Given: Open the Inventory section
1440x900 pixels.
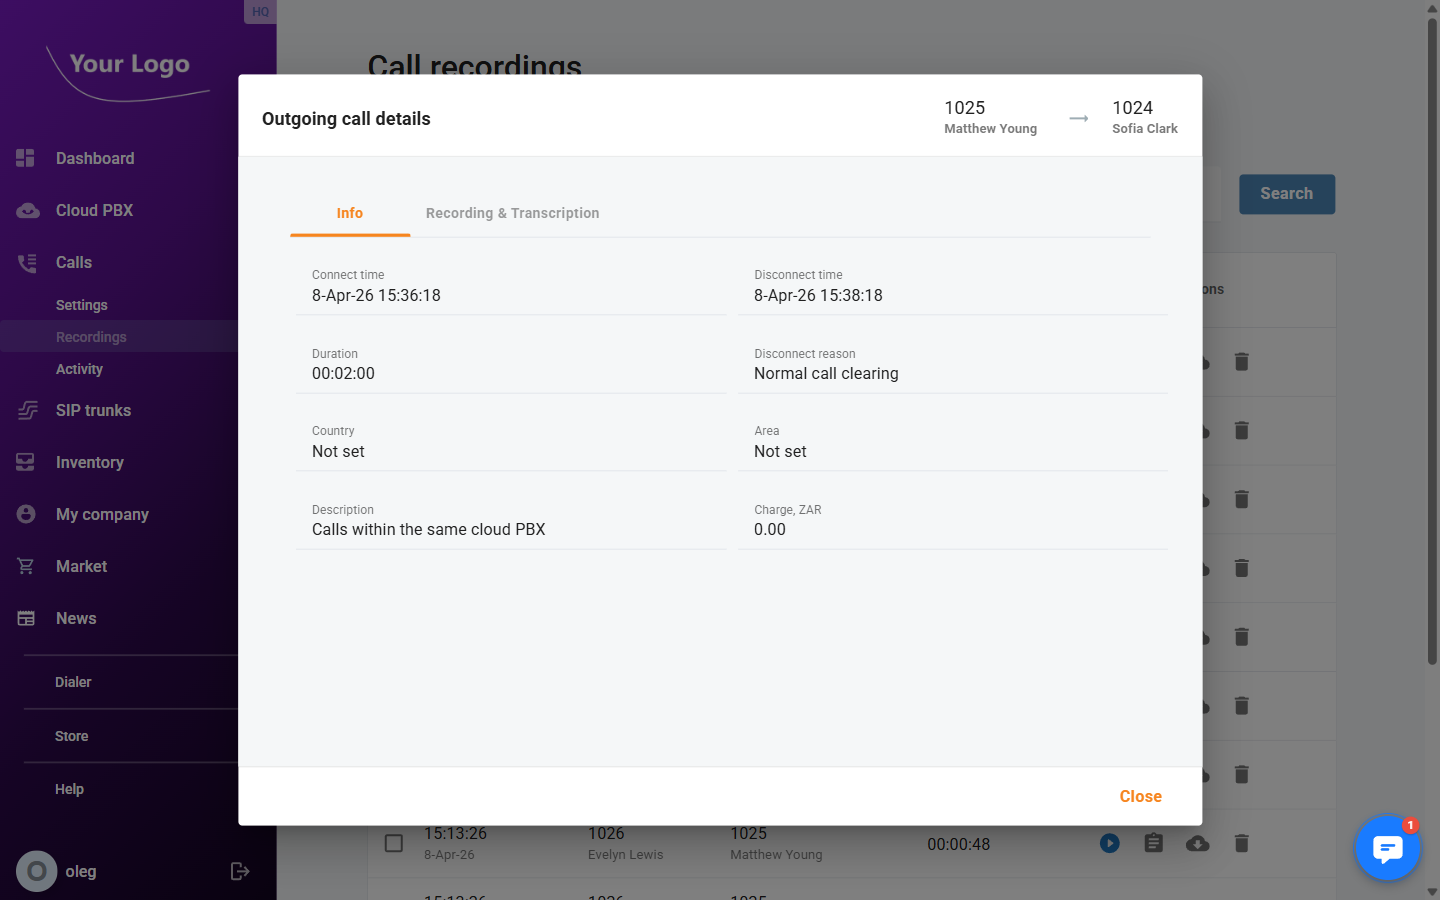Looking at the screenshot, I should click(x=90, y=462).
